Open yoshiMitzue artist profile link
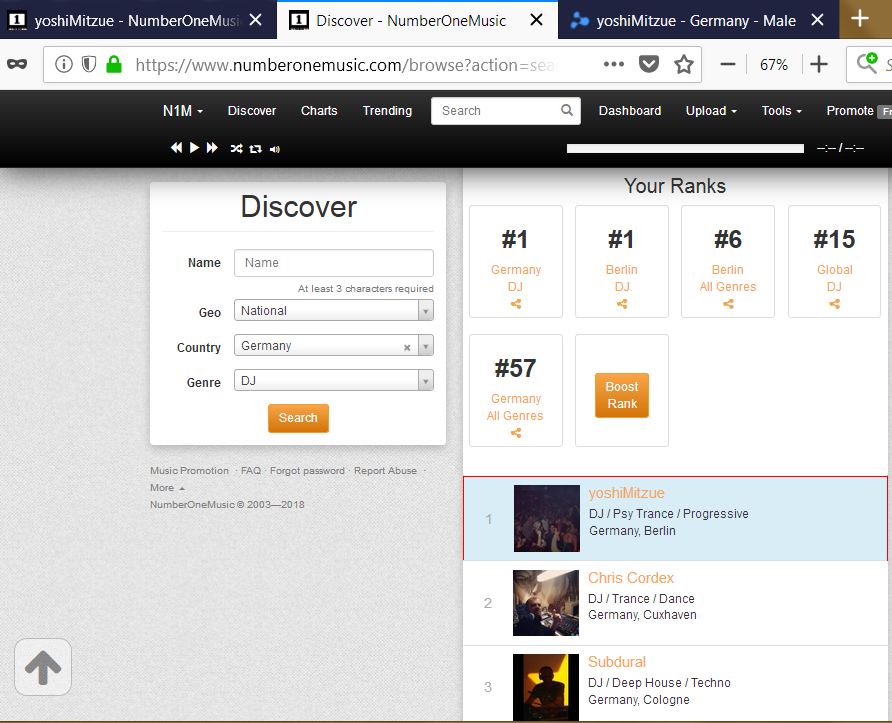This screenshot has width=892, height=723. click(x=626, y=493)
